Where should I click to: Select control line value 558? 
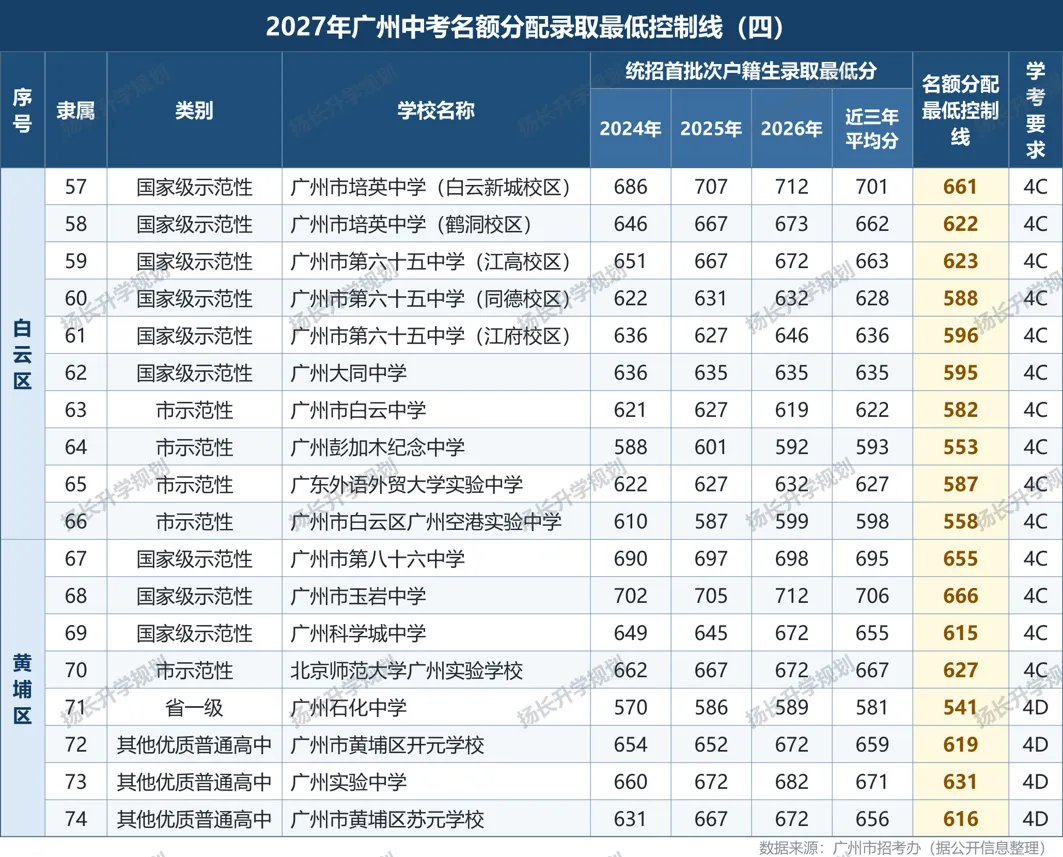pos(960,522)
